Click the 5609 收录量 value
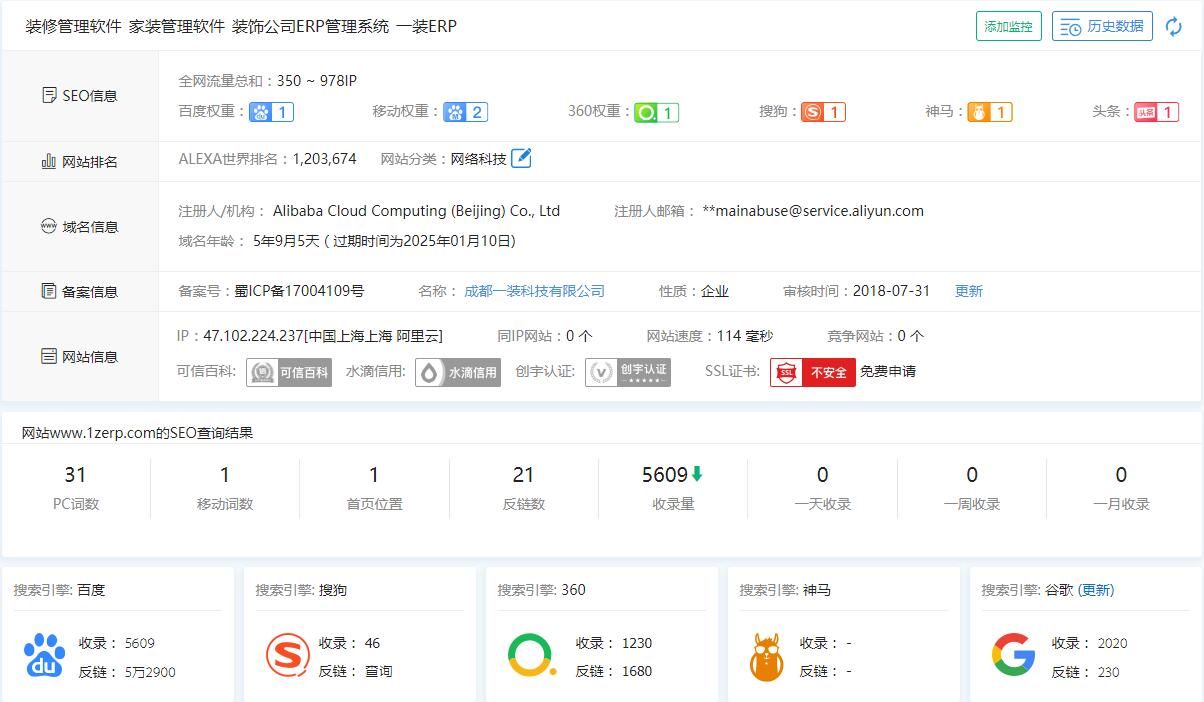 [x=665, y=475]
